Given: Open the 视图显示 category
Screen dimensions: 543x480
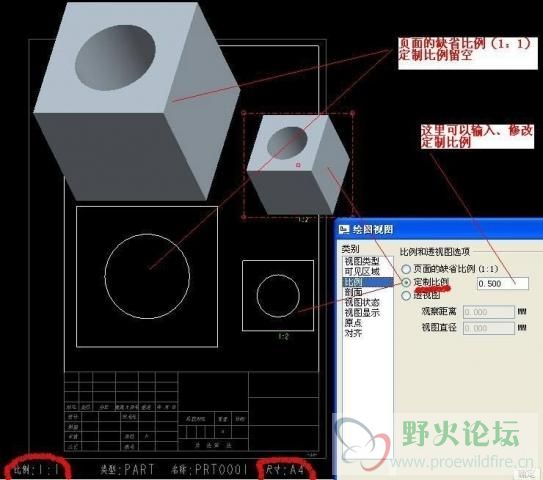Looking at the screenshot, I should point(362,313).
